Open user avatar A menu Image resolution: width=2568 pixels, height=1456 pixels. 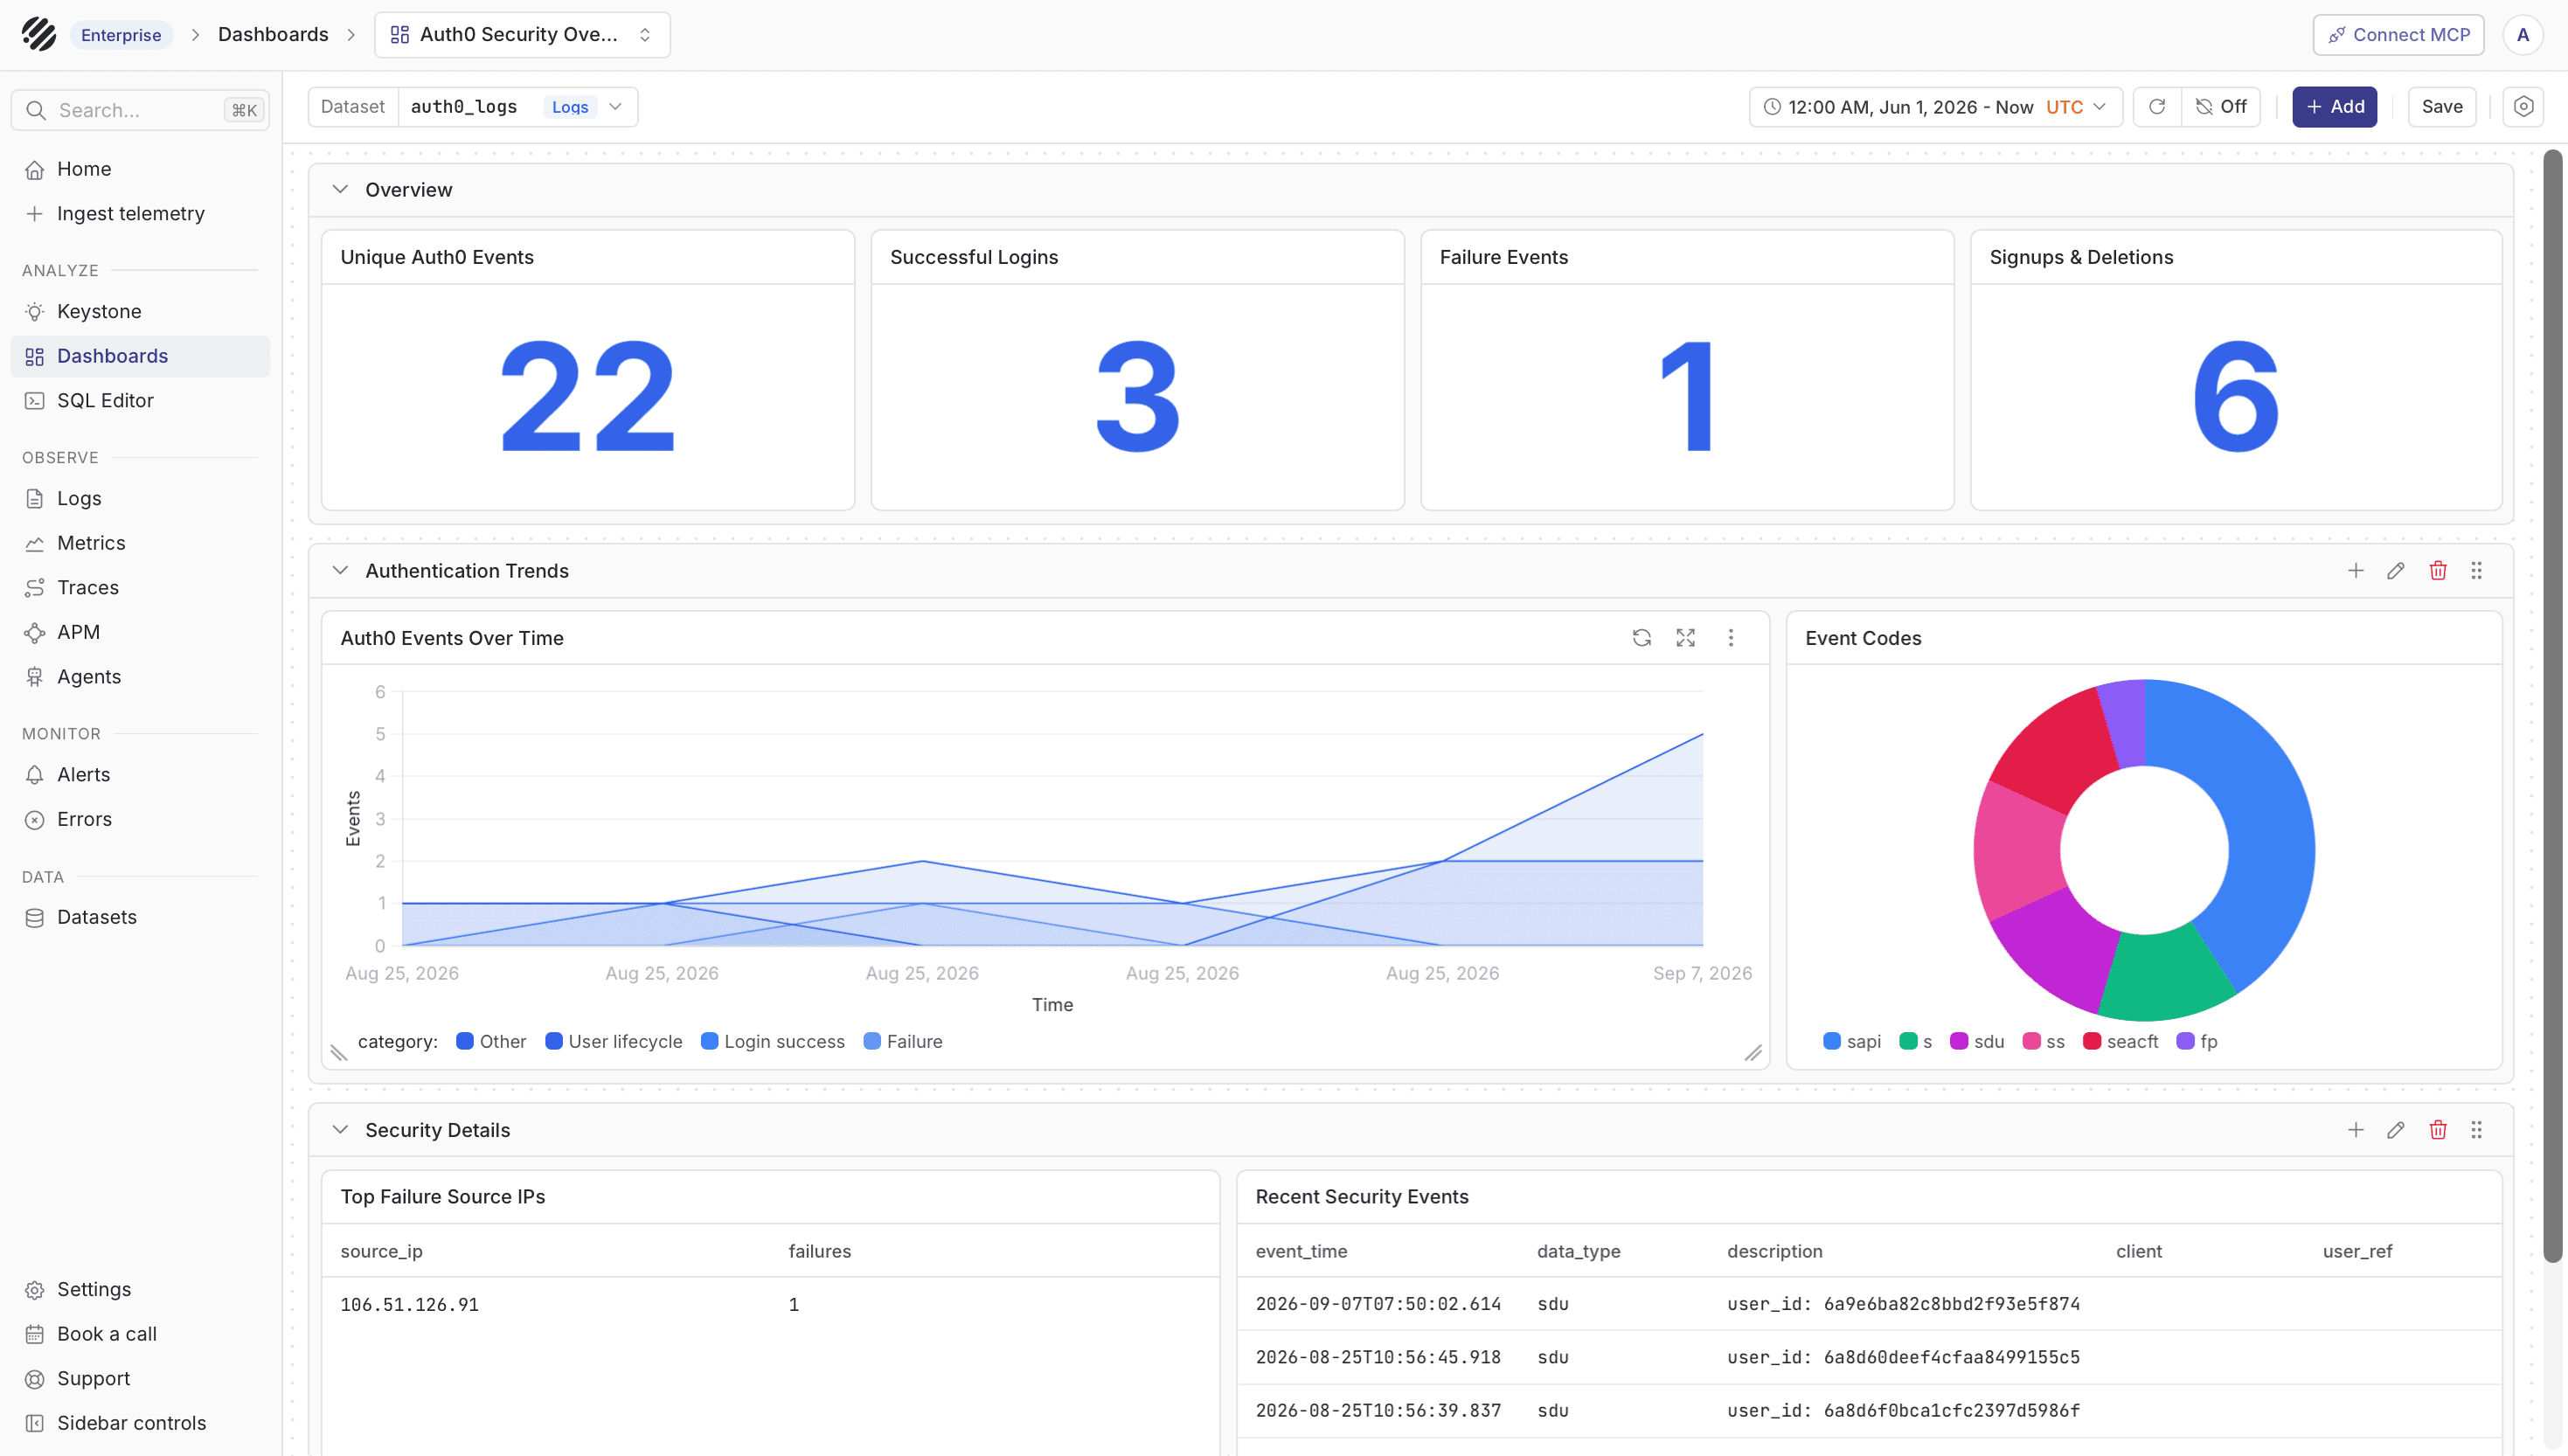(2523, 35)
